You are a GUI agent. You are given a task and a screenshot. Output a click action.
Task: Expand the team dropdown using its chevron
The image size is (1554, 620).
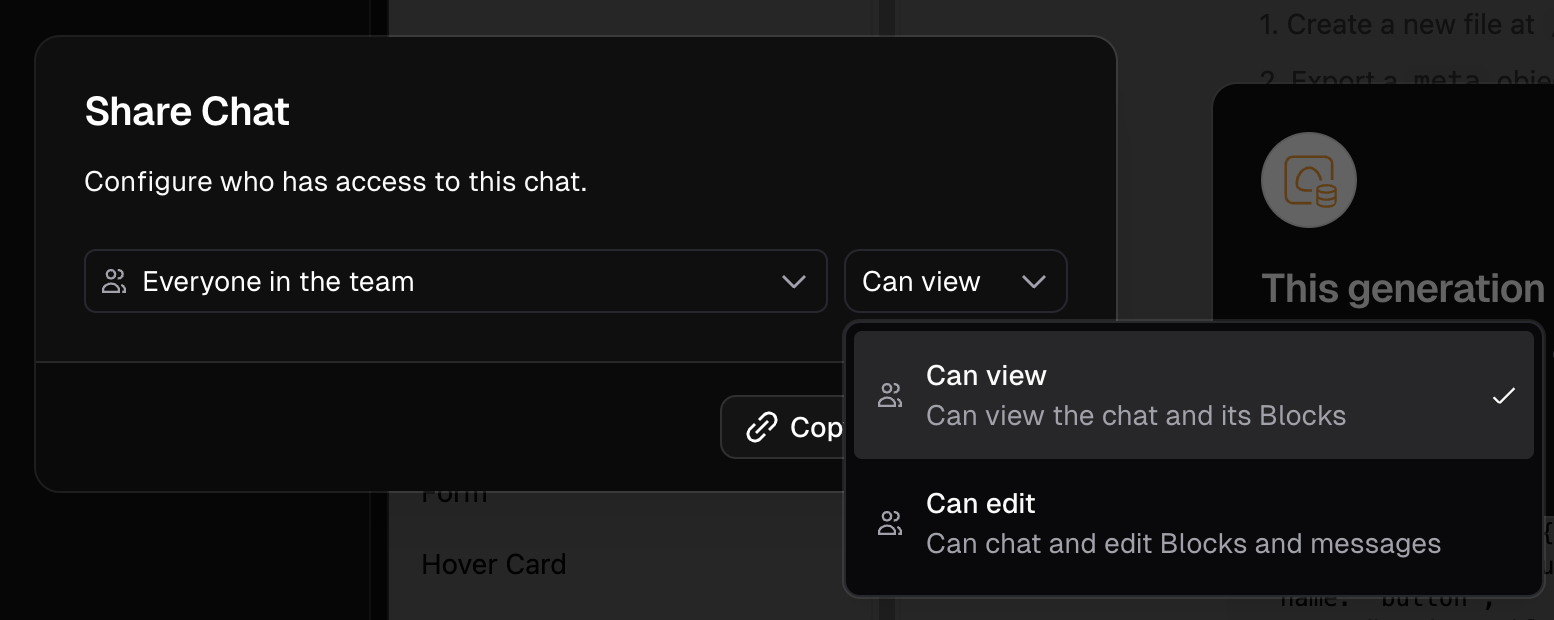click(x=794, y=282)
